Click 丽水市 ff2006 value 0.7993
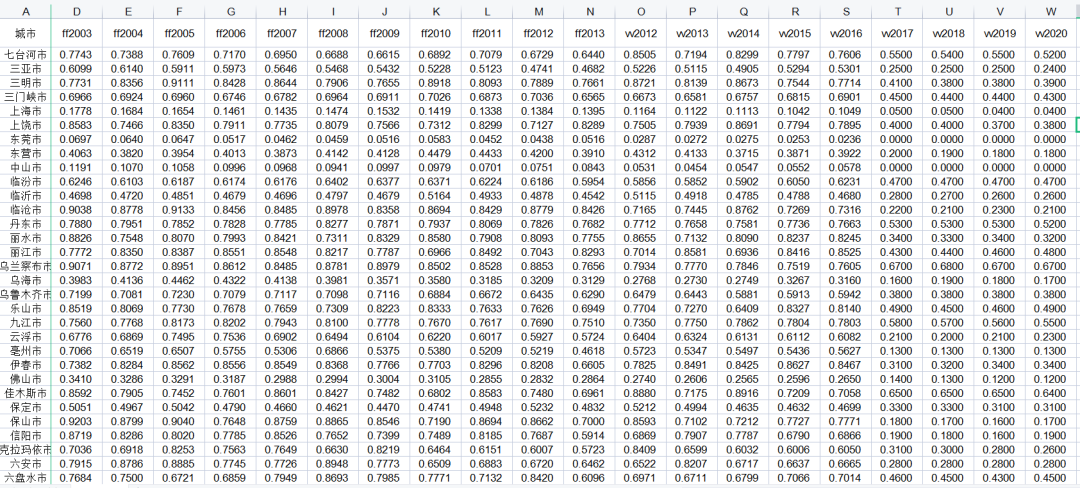This screenshot has width=1080, height=488. coord(230,238)
